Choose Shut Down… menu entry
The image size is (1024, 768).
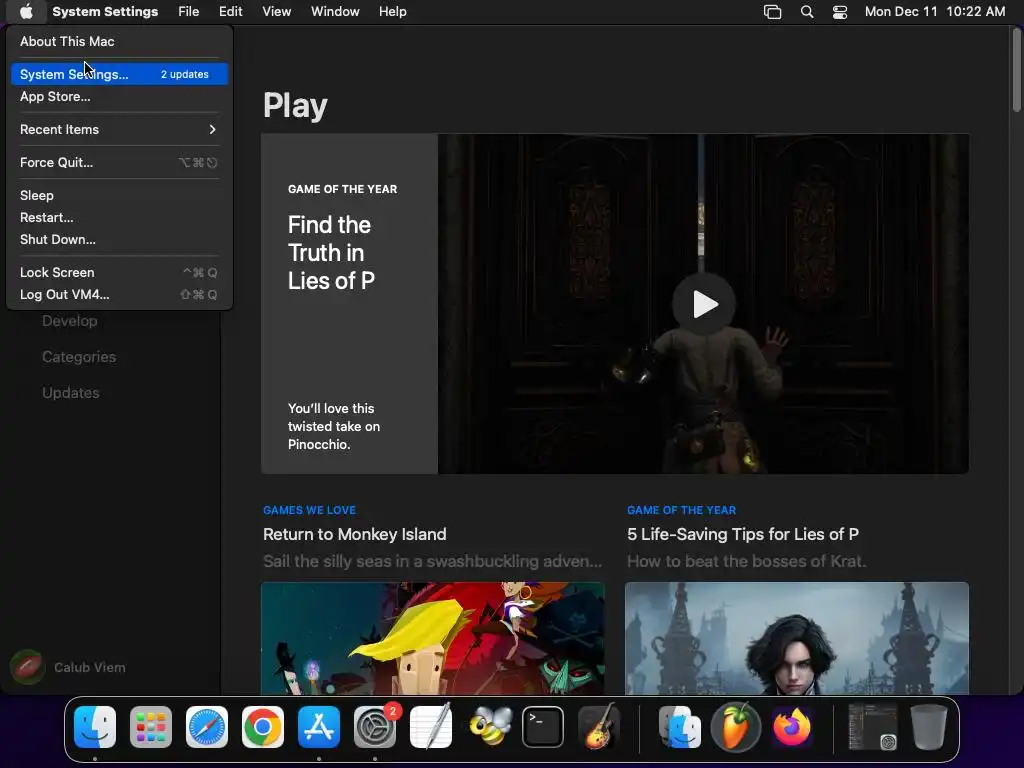point(119,239)
